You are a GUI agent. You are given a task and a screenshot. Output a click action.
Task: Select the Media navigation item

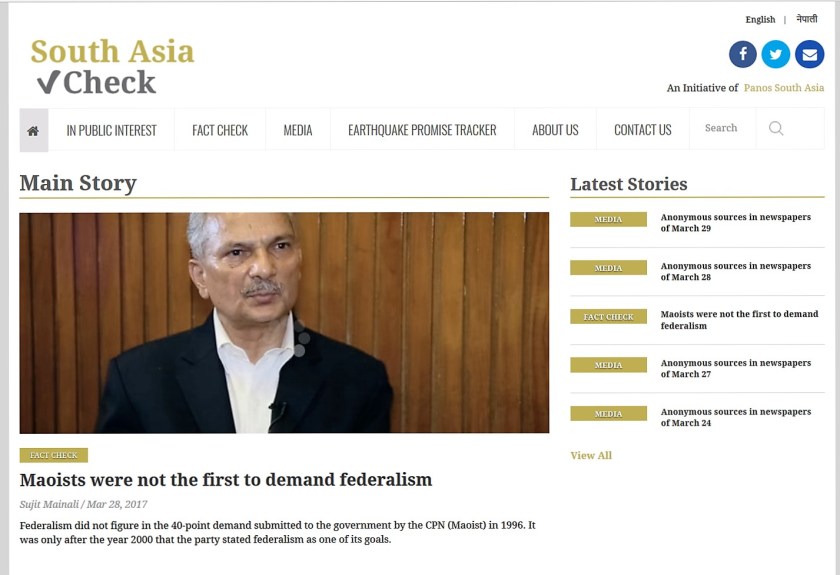pyautogui.click(x=298, y=130)
